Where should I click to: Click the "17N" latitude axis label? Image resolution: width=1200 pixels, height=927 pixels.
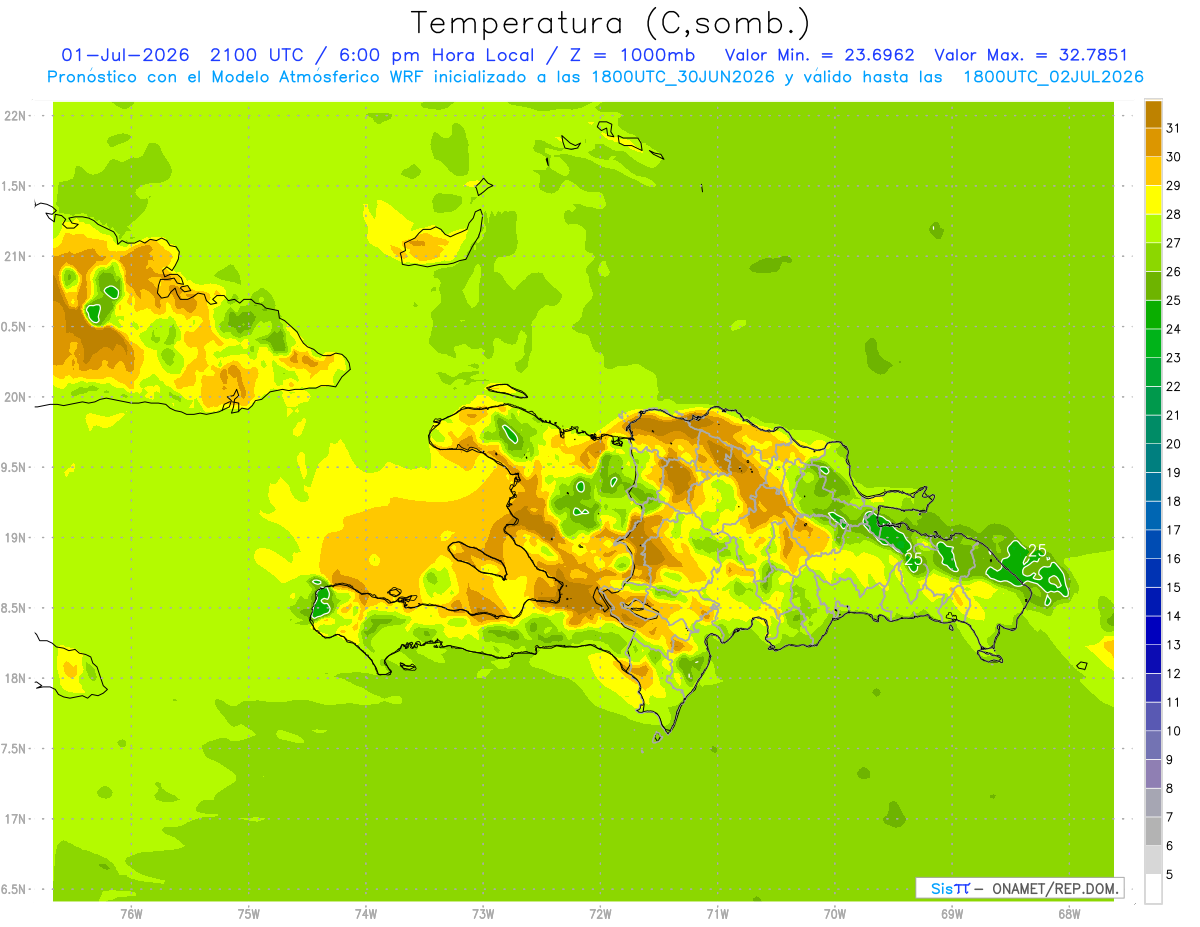point(15,819)
